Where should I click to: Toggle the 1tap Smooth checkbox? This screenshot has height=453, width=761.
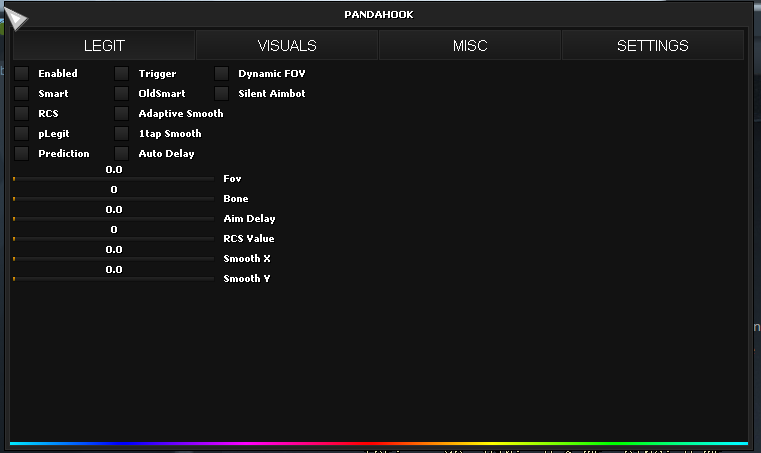(x=121, y=133)
